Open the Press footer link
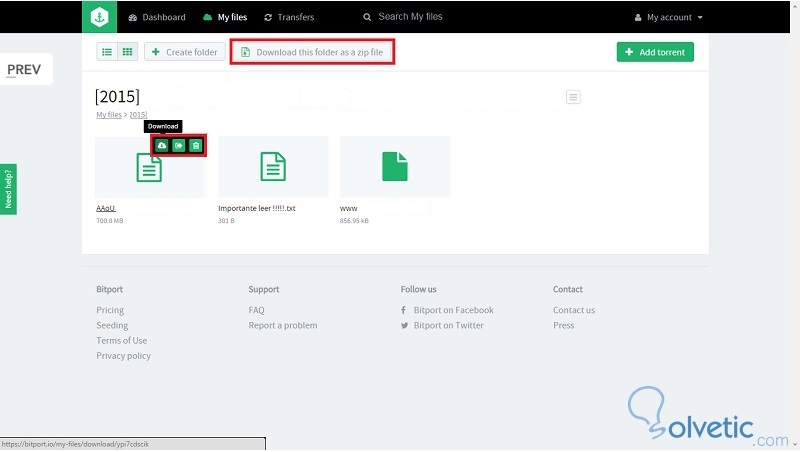 click(x=564, y=325)
